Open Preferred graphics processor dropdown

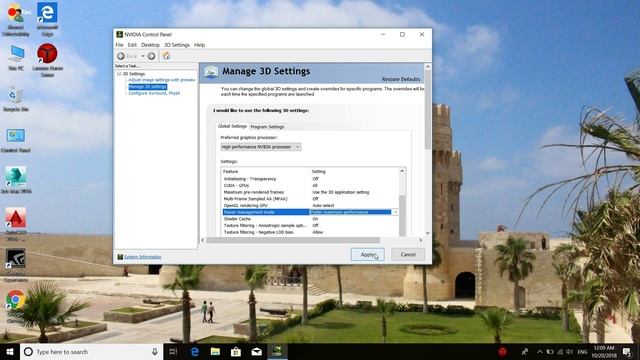(x=261, y=147)
